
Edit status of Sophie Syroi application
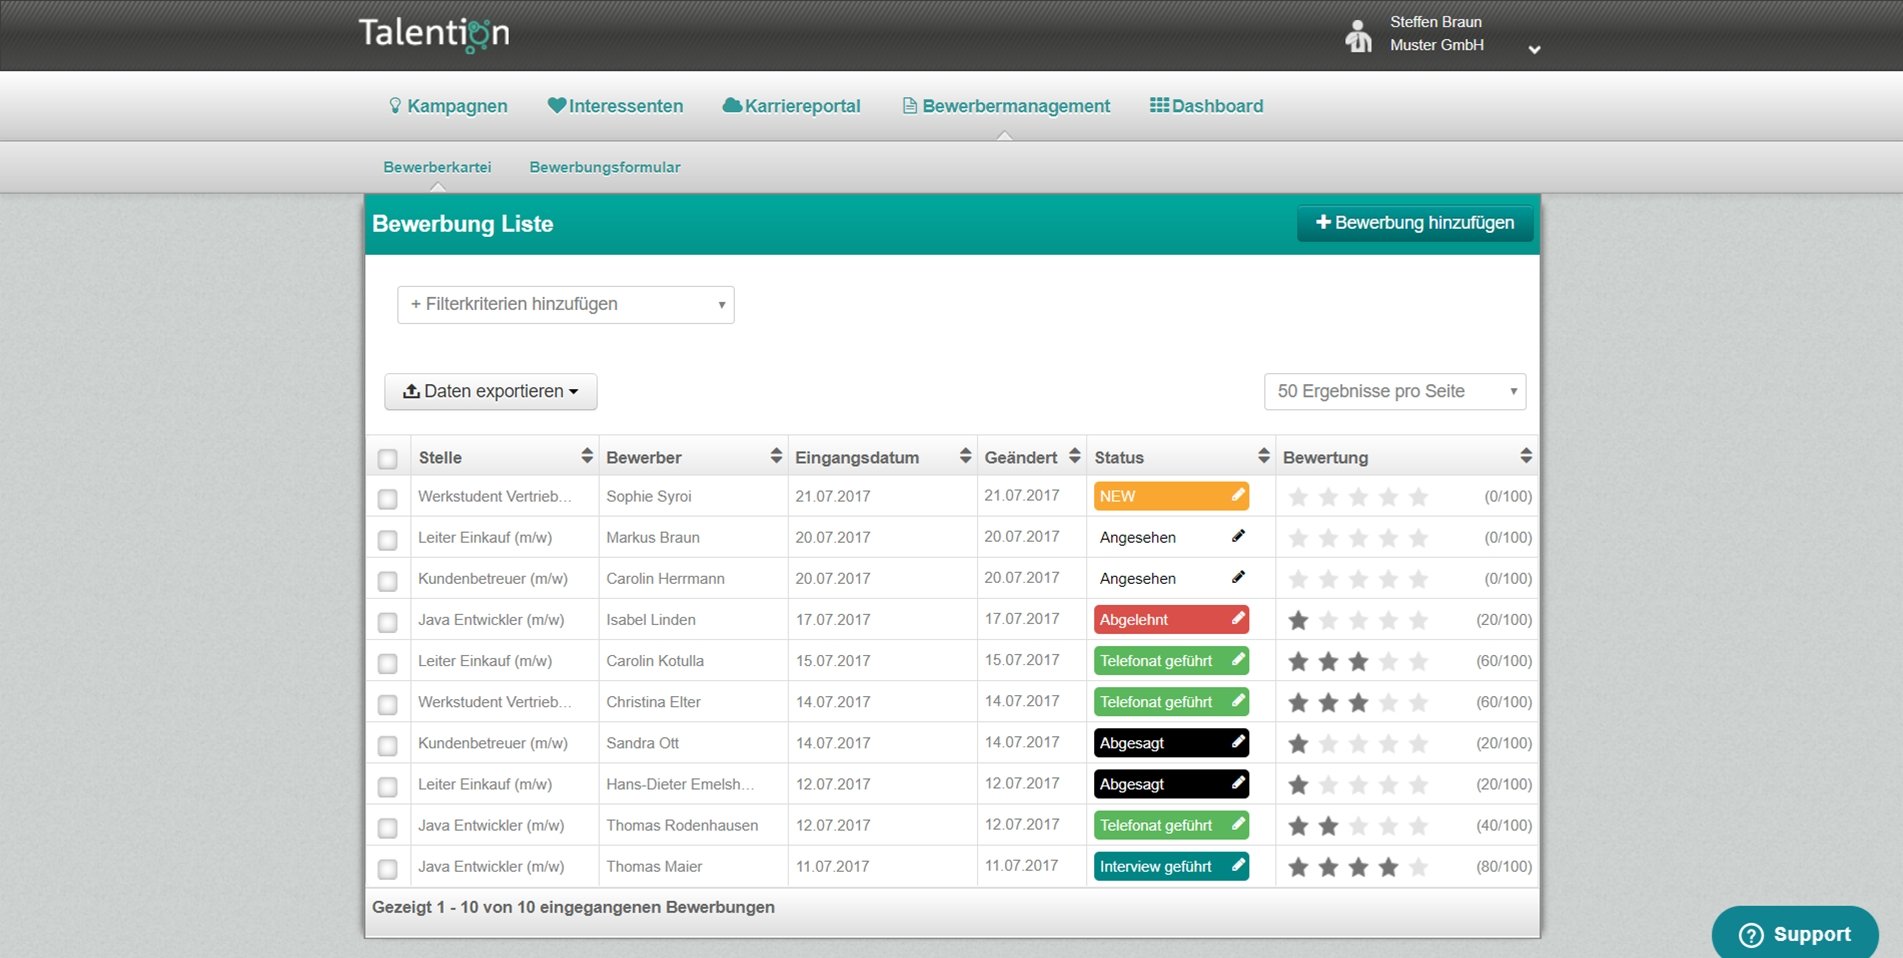point(1238,495)
